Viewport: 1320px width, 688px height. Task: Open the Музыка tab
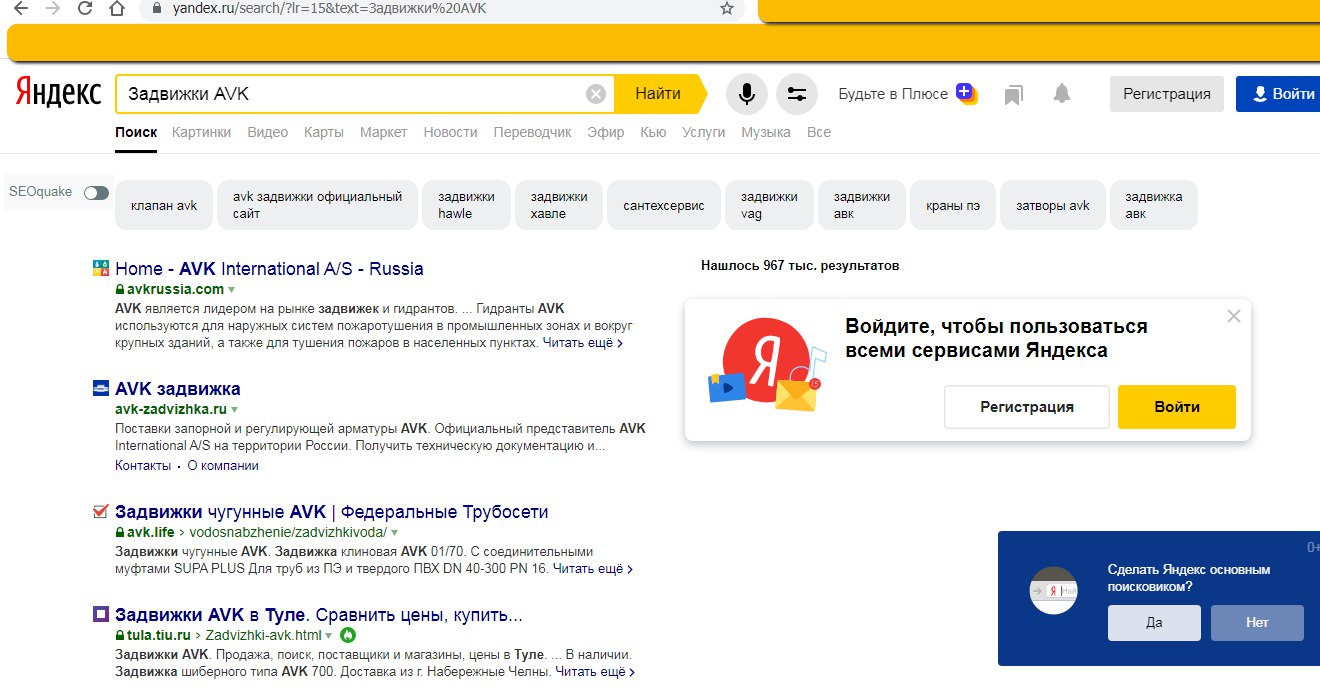(766, 132)
